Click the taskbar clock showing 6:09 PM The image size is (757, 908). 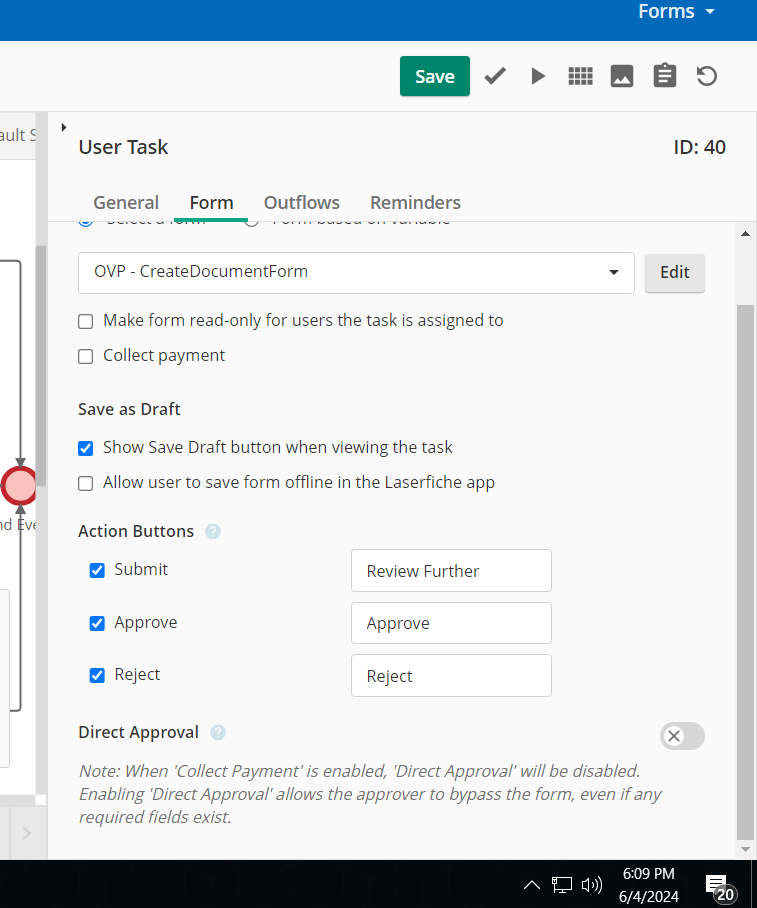coord(649,885)
